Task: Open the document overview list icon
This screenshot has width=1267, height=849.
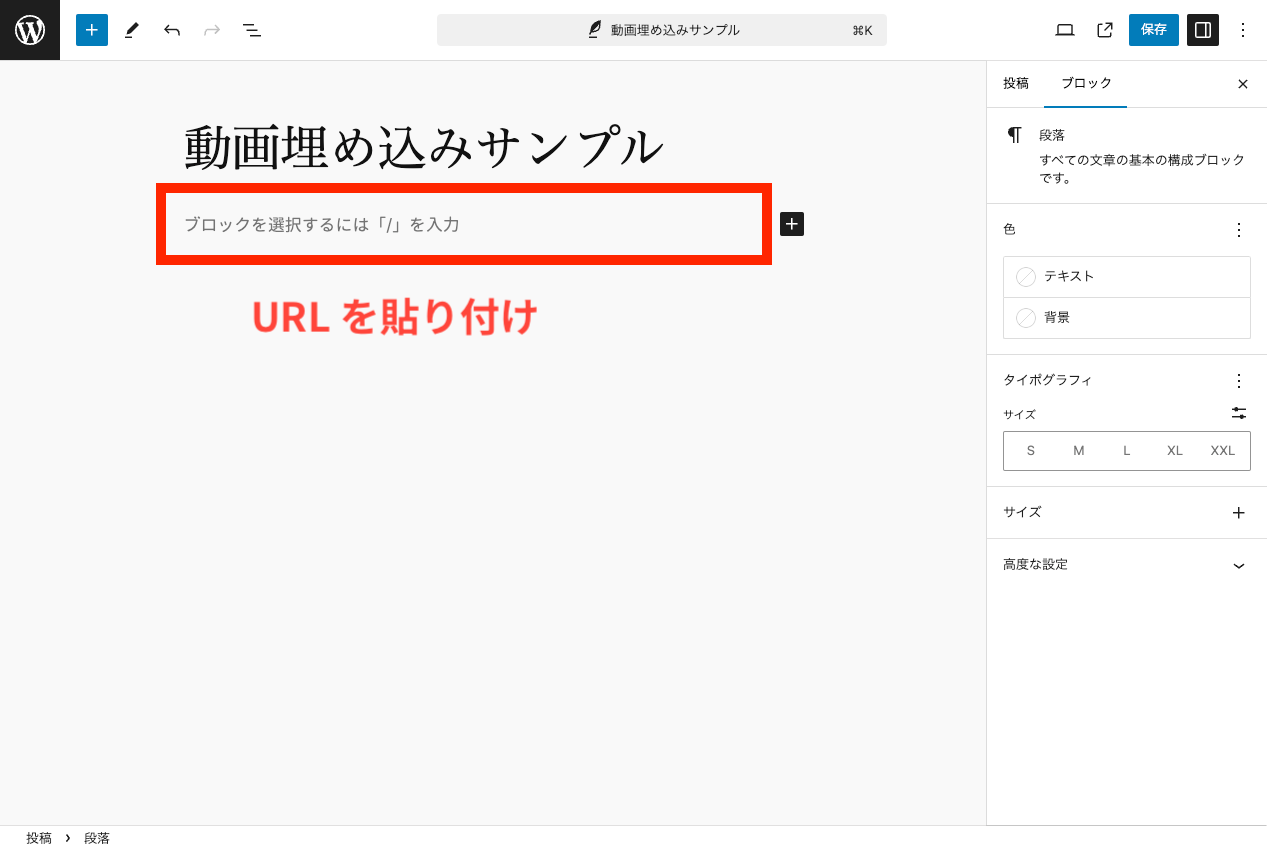Action: point(252,30)
